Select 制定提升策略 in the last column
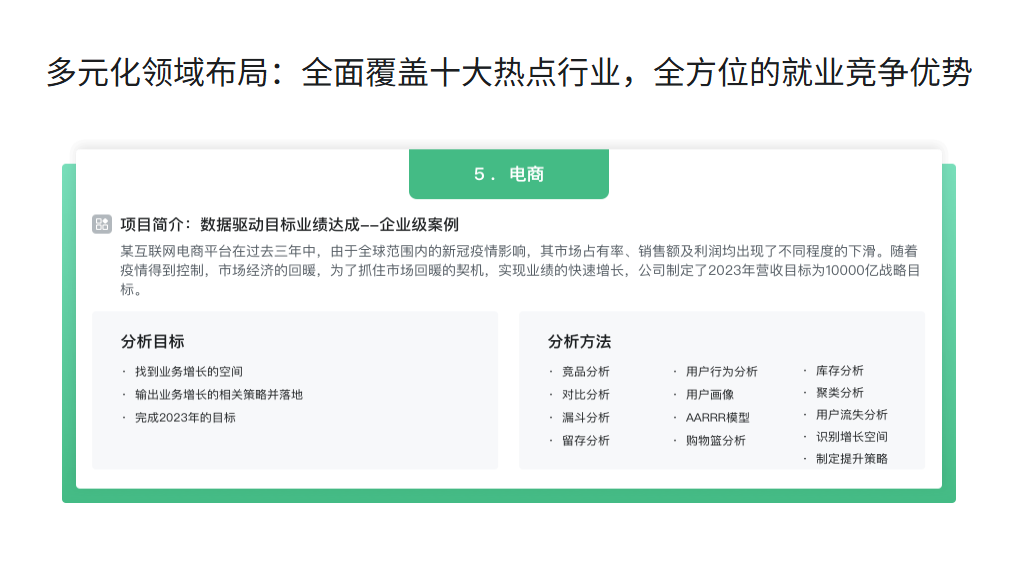Image resolution: width=1034 pixels, height=572 pixels. tap(851, 459)
